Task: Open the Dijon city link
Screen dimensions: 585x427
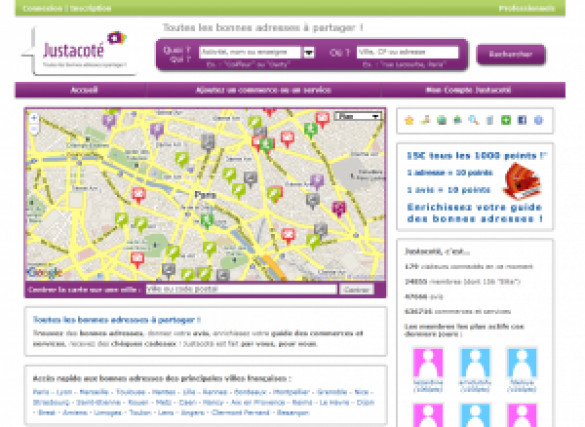Action: [365, 402]
